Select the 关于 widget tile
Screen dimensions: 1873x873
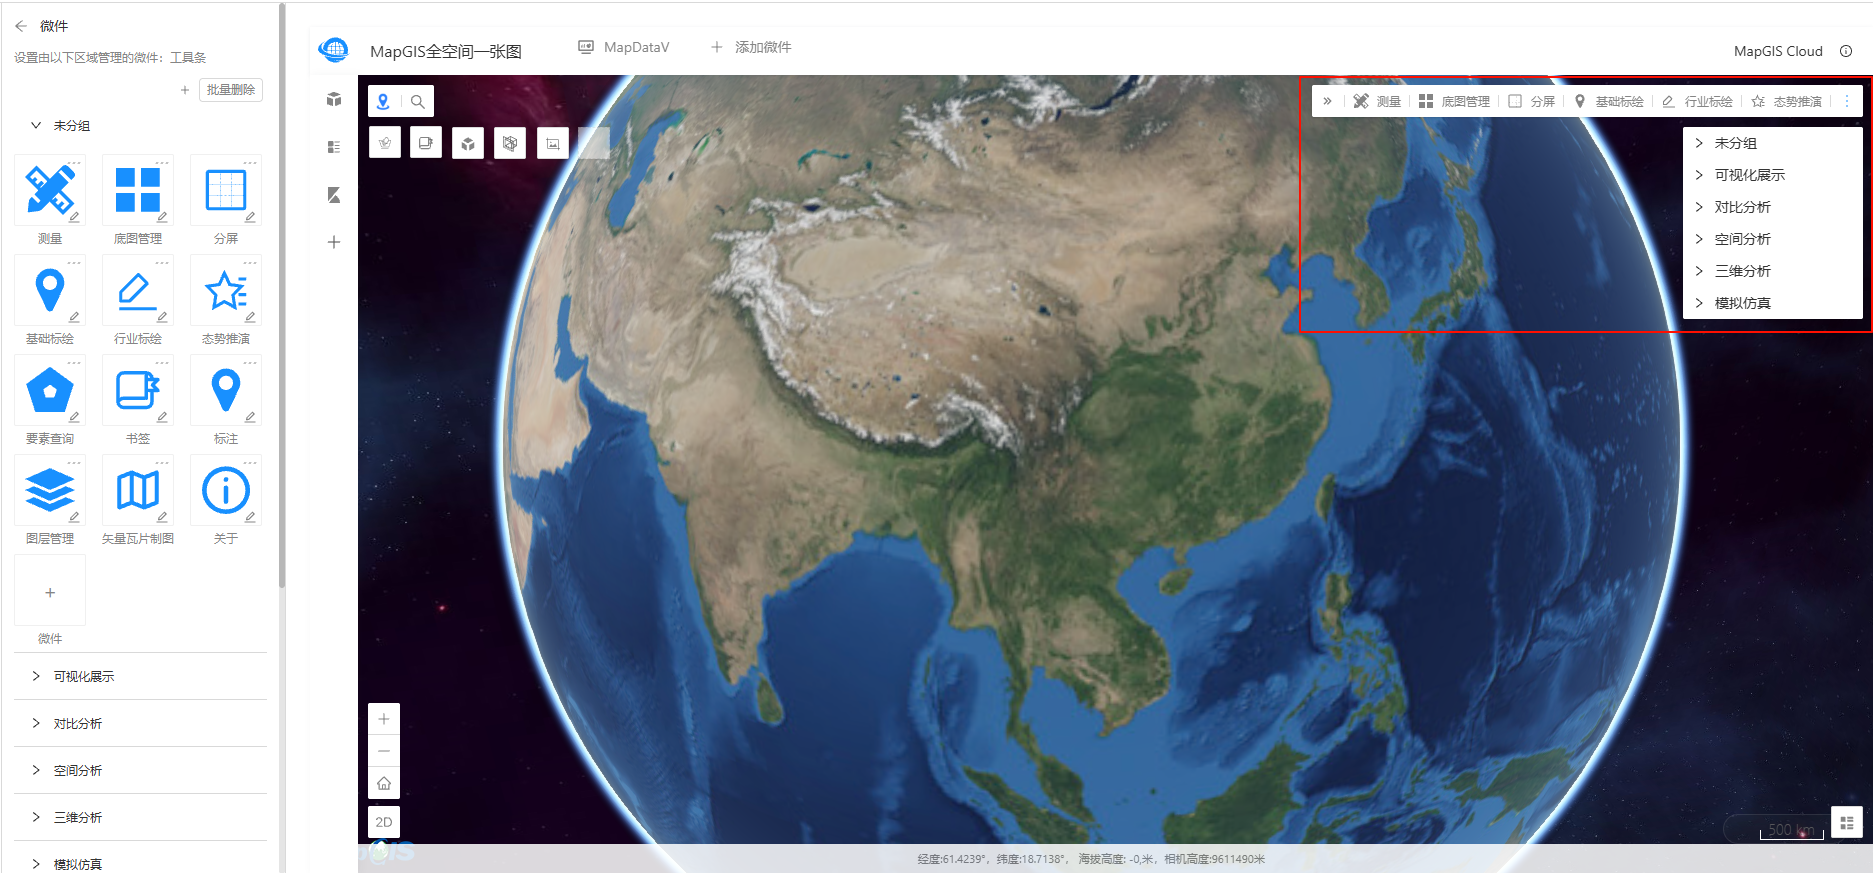pyautogui.click(x=226, y=490)
